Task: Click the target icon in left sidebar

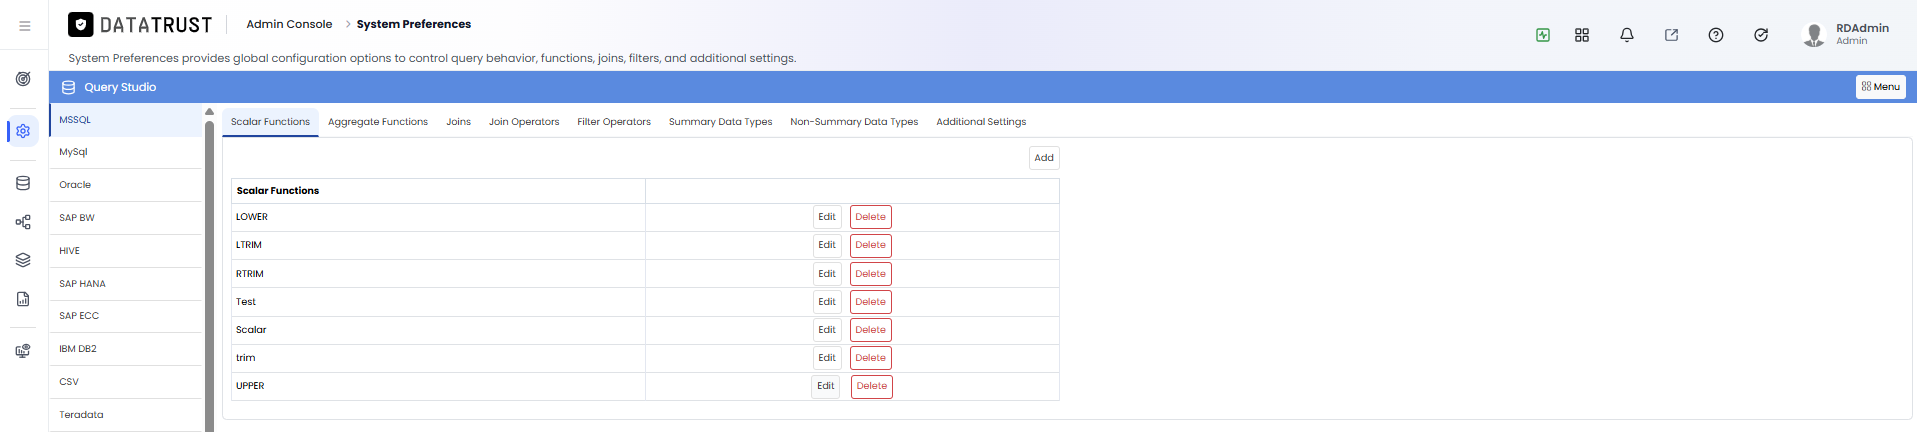Action: [23, 79]
